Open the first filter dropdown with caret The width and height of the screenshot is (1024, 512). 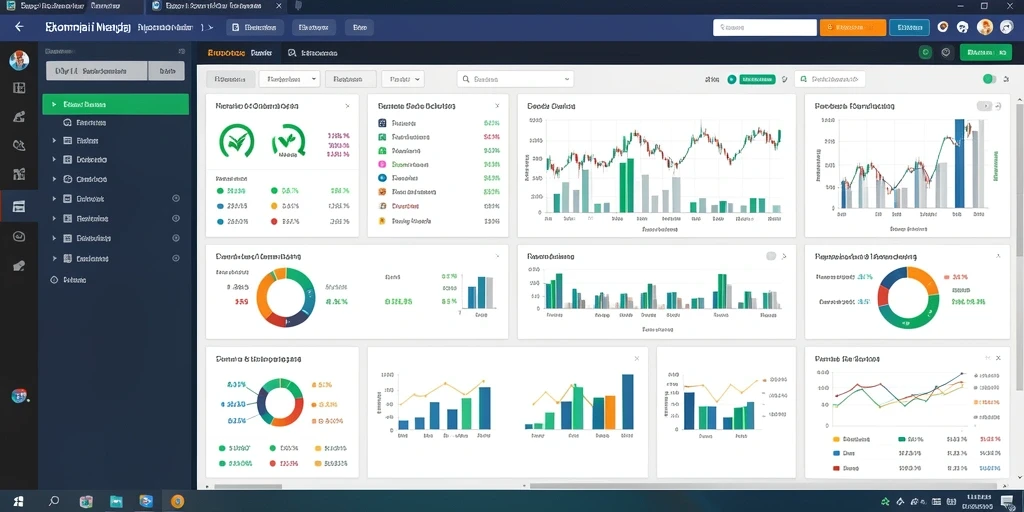289,79
